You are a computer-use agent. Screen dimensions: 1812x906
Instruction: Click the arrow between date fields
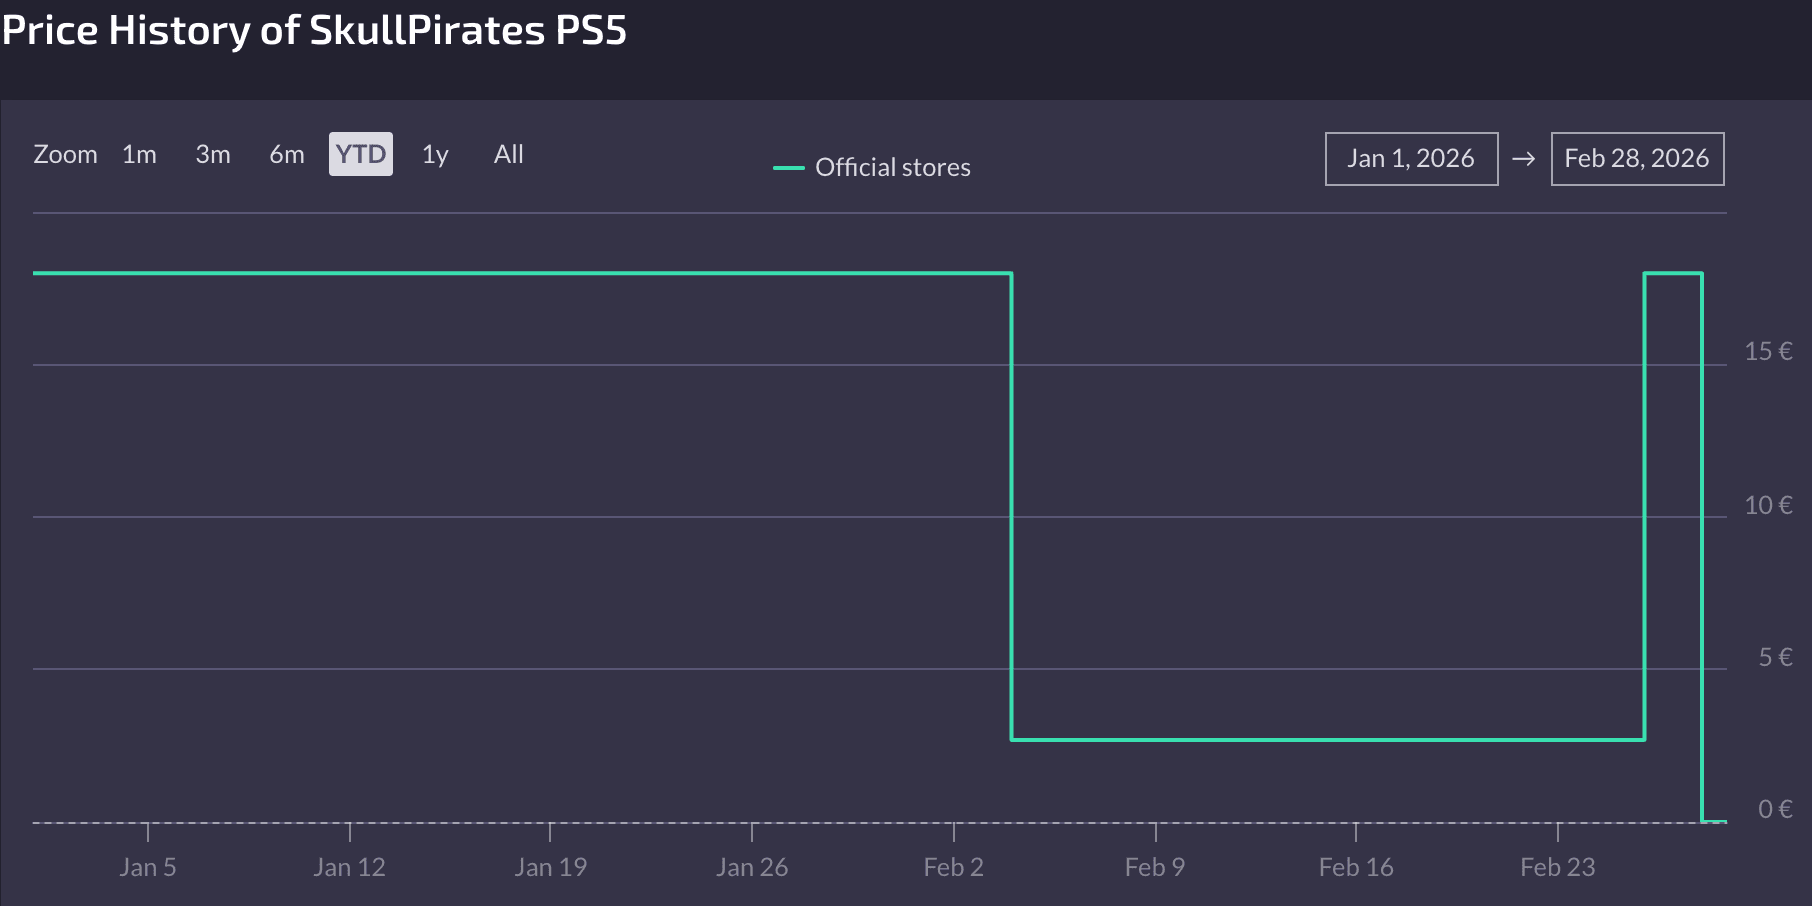pyautogui.click(x=1524, y=159)
